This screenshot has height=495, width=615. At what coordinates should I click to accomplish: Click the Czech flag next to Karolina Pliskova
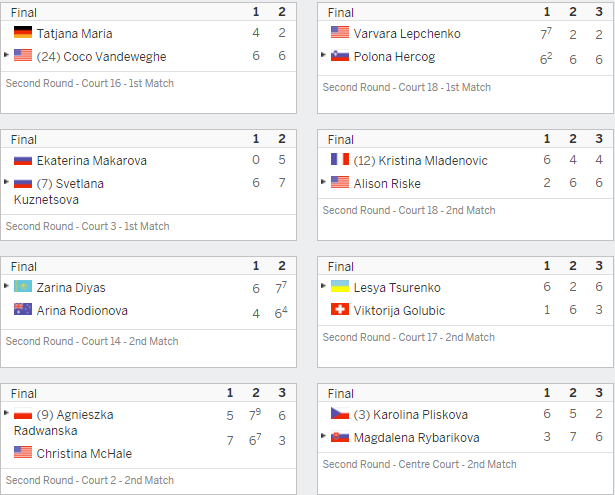pos(340,413)
